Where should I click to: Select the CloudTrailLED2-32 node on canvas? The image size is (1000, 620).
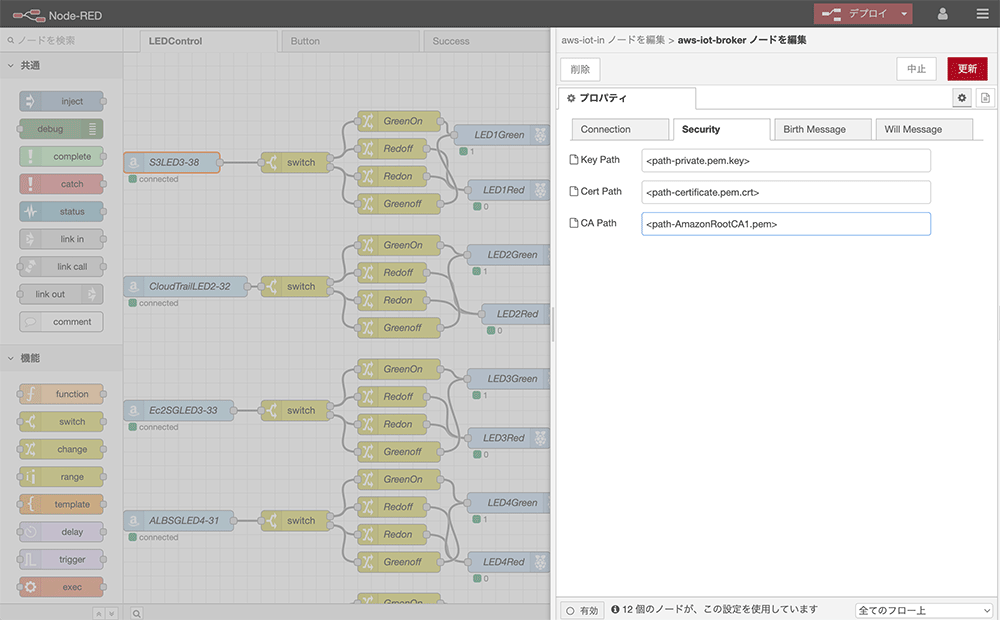coord(186,286)
